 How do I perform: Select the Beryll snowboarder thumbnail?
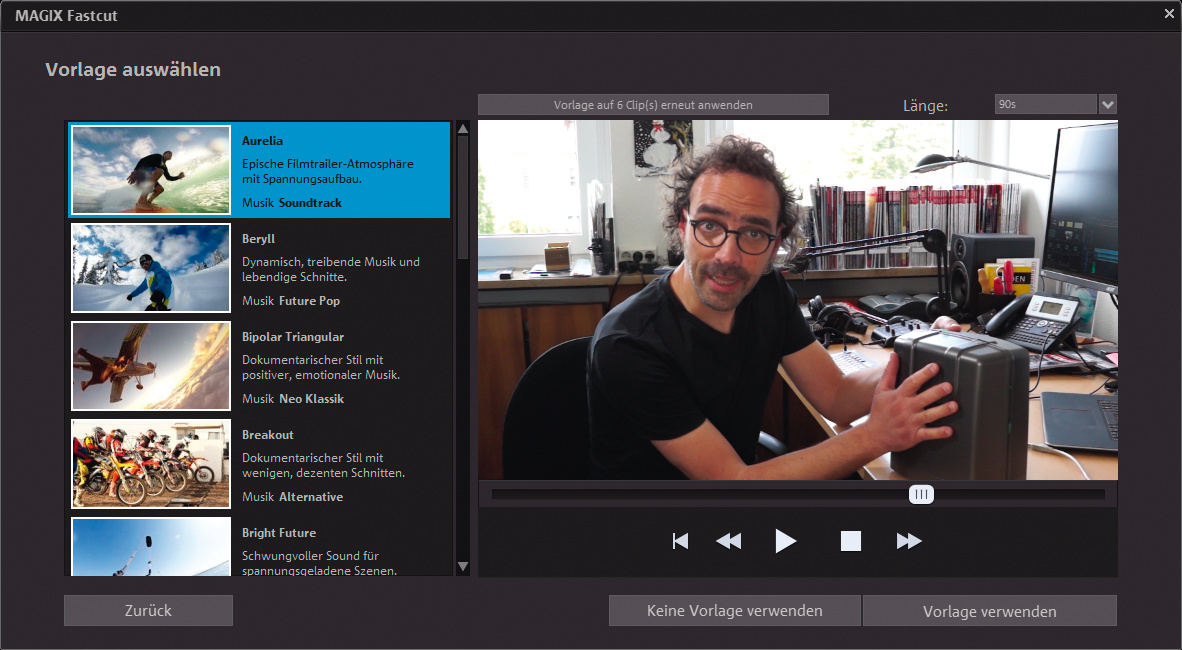(x=151, y=268)
